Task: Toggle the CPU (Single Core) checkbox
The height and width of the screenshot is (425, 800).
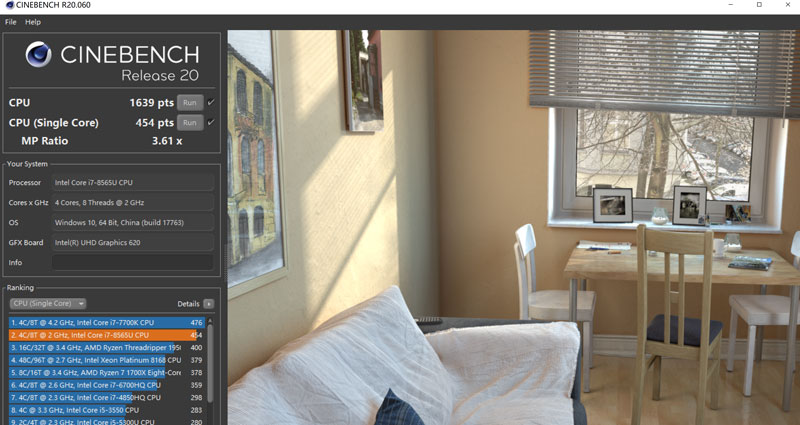Action: point(211,122)
